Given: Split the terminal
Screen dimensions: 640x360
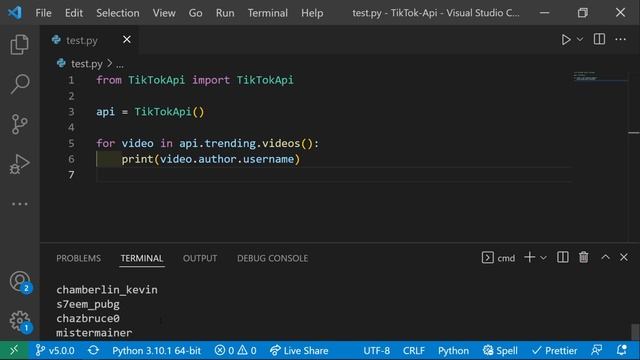Looking at the screenshot, I should point(562,258).
